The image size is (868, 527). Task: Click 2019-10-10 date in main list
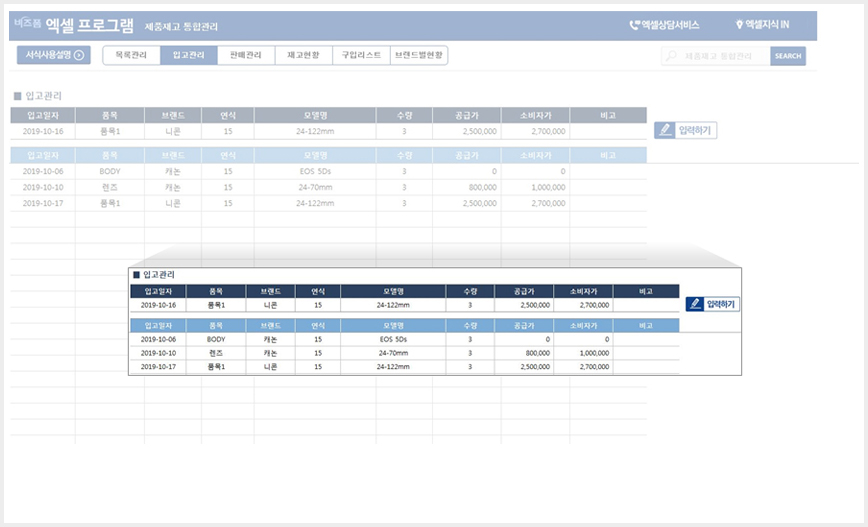pos(43,187)
